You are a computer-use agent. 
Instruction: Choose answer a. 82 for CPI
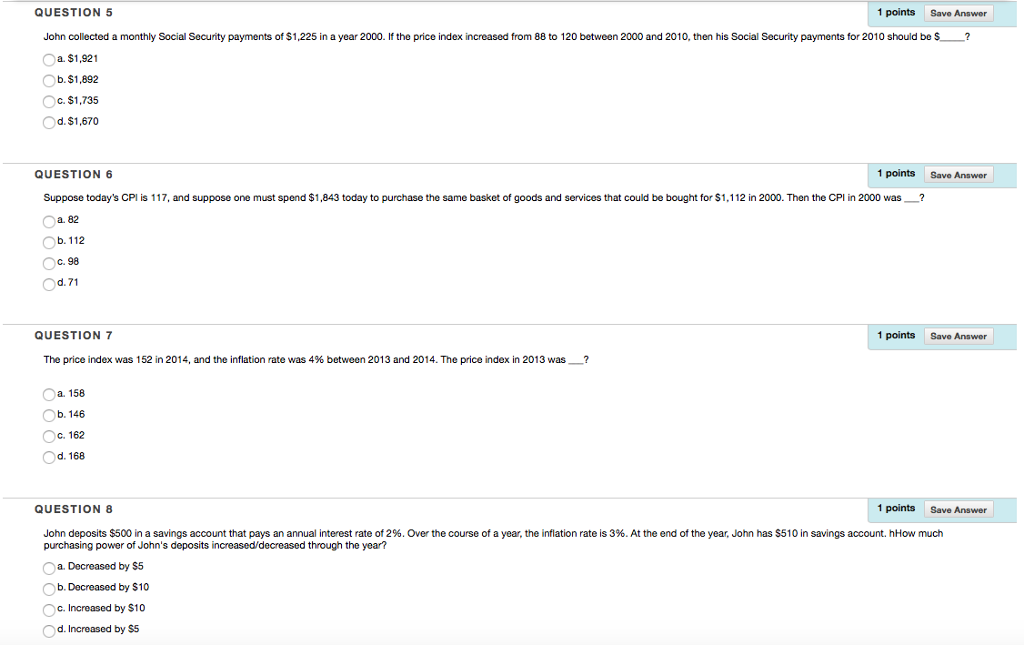coord(48,220)
